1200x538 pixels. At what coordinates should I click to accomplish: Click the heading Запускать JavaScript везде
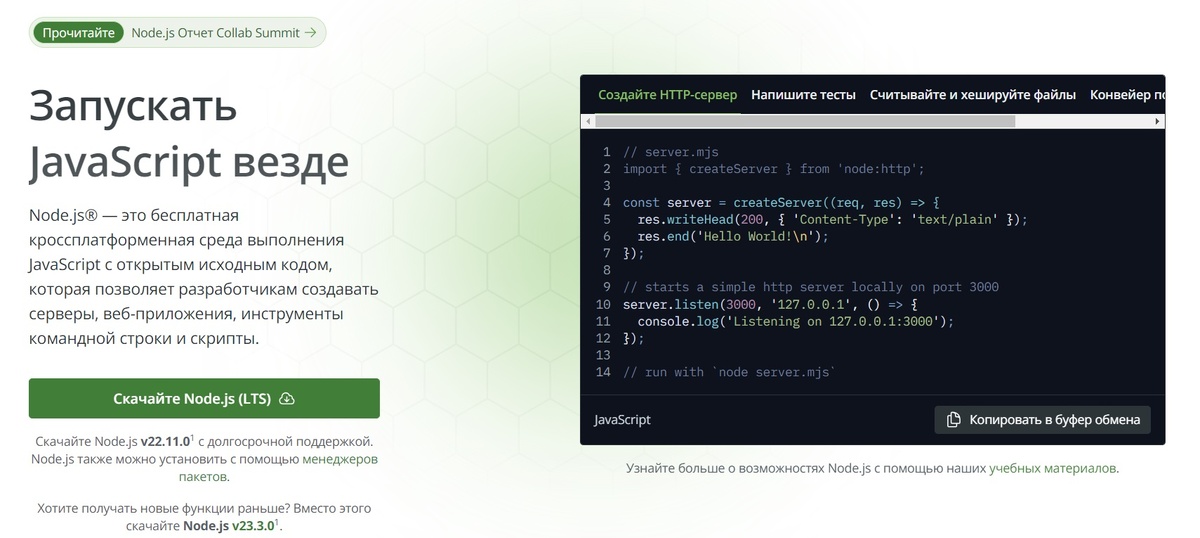coord(189,133)
